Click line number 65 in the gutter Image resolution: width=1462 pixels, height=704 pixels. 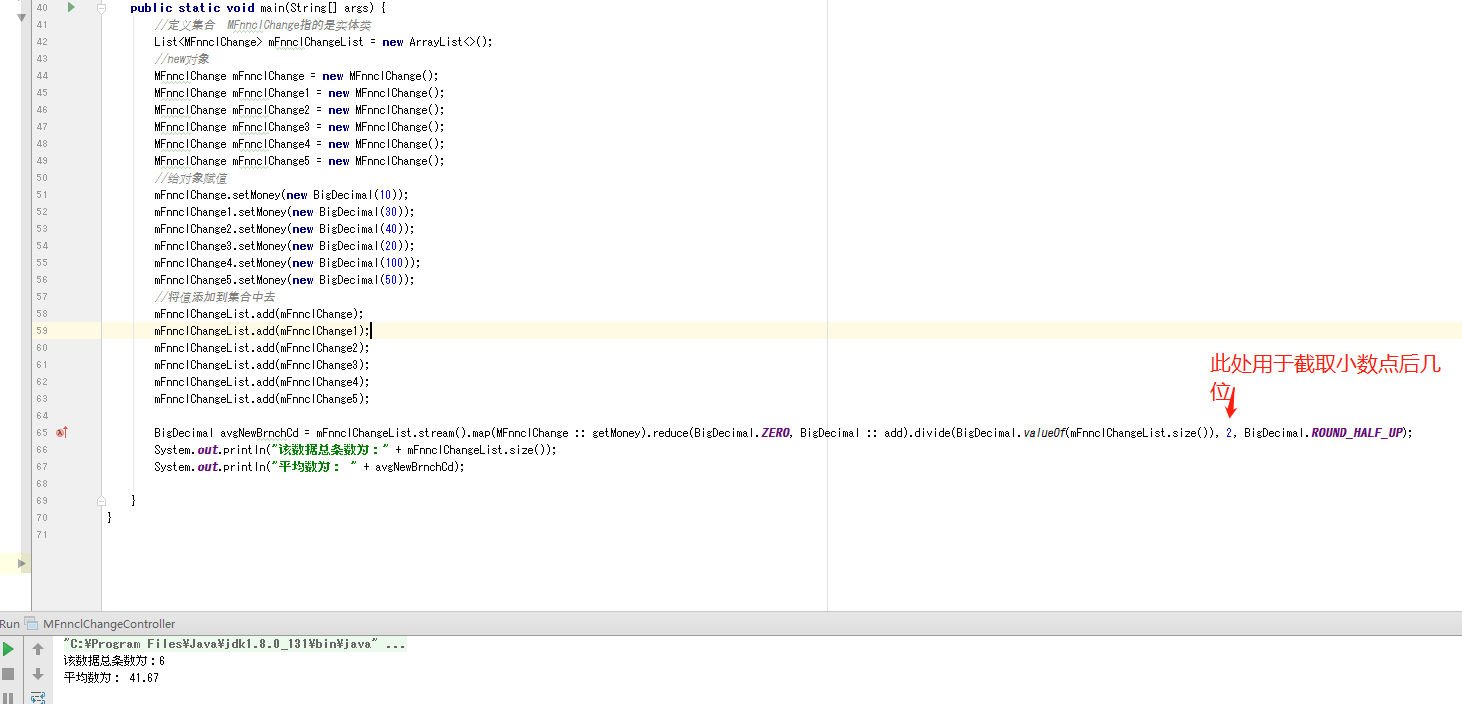41,433
